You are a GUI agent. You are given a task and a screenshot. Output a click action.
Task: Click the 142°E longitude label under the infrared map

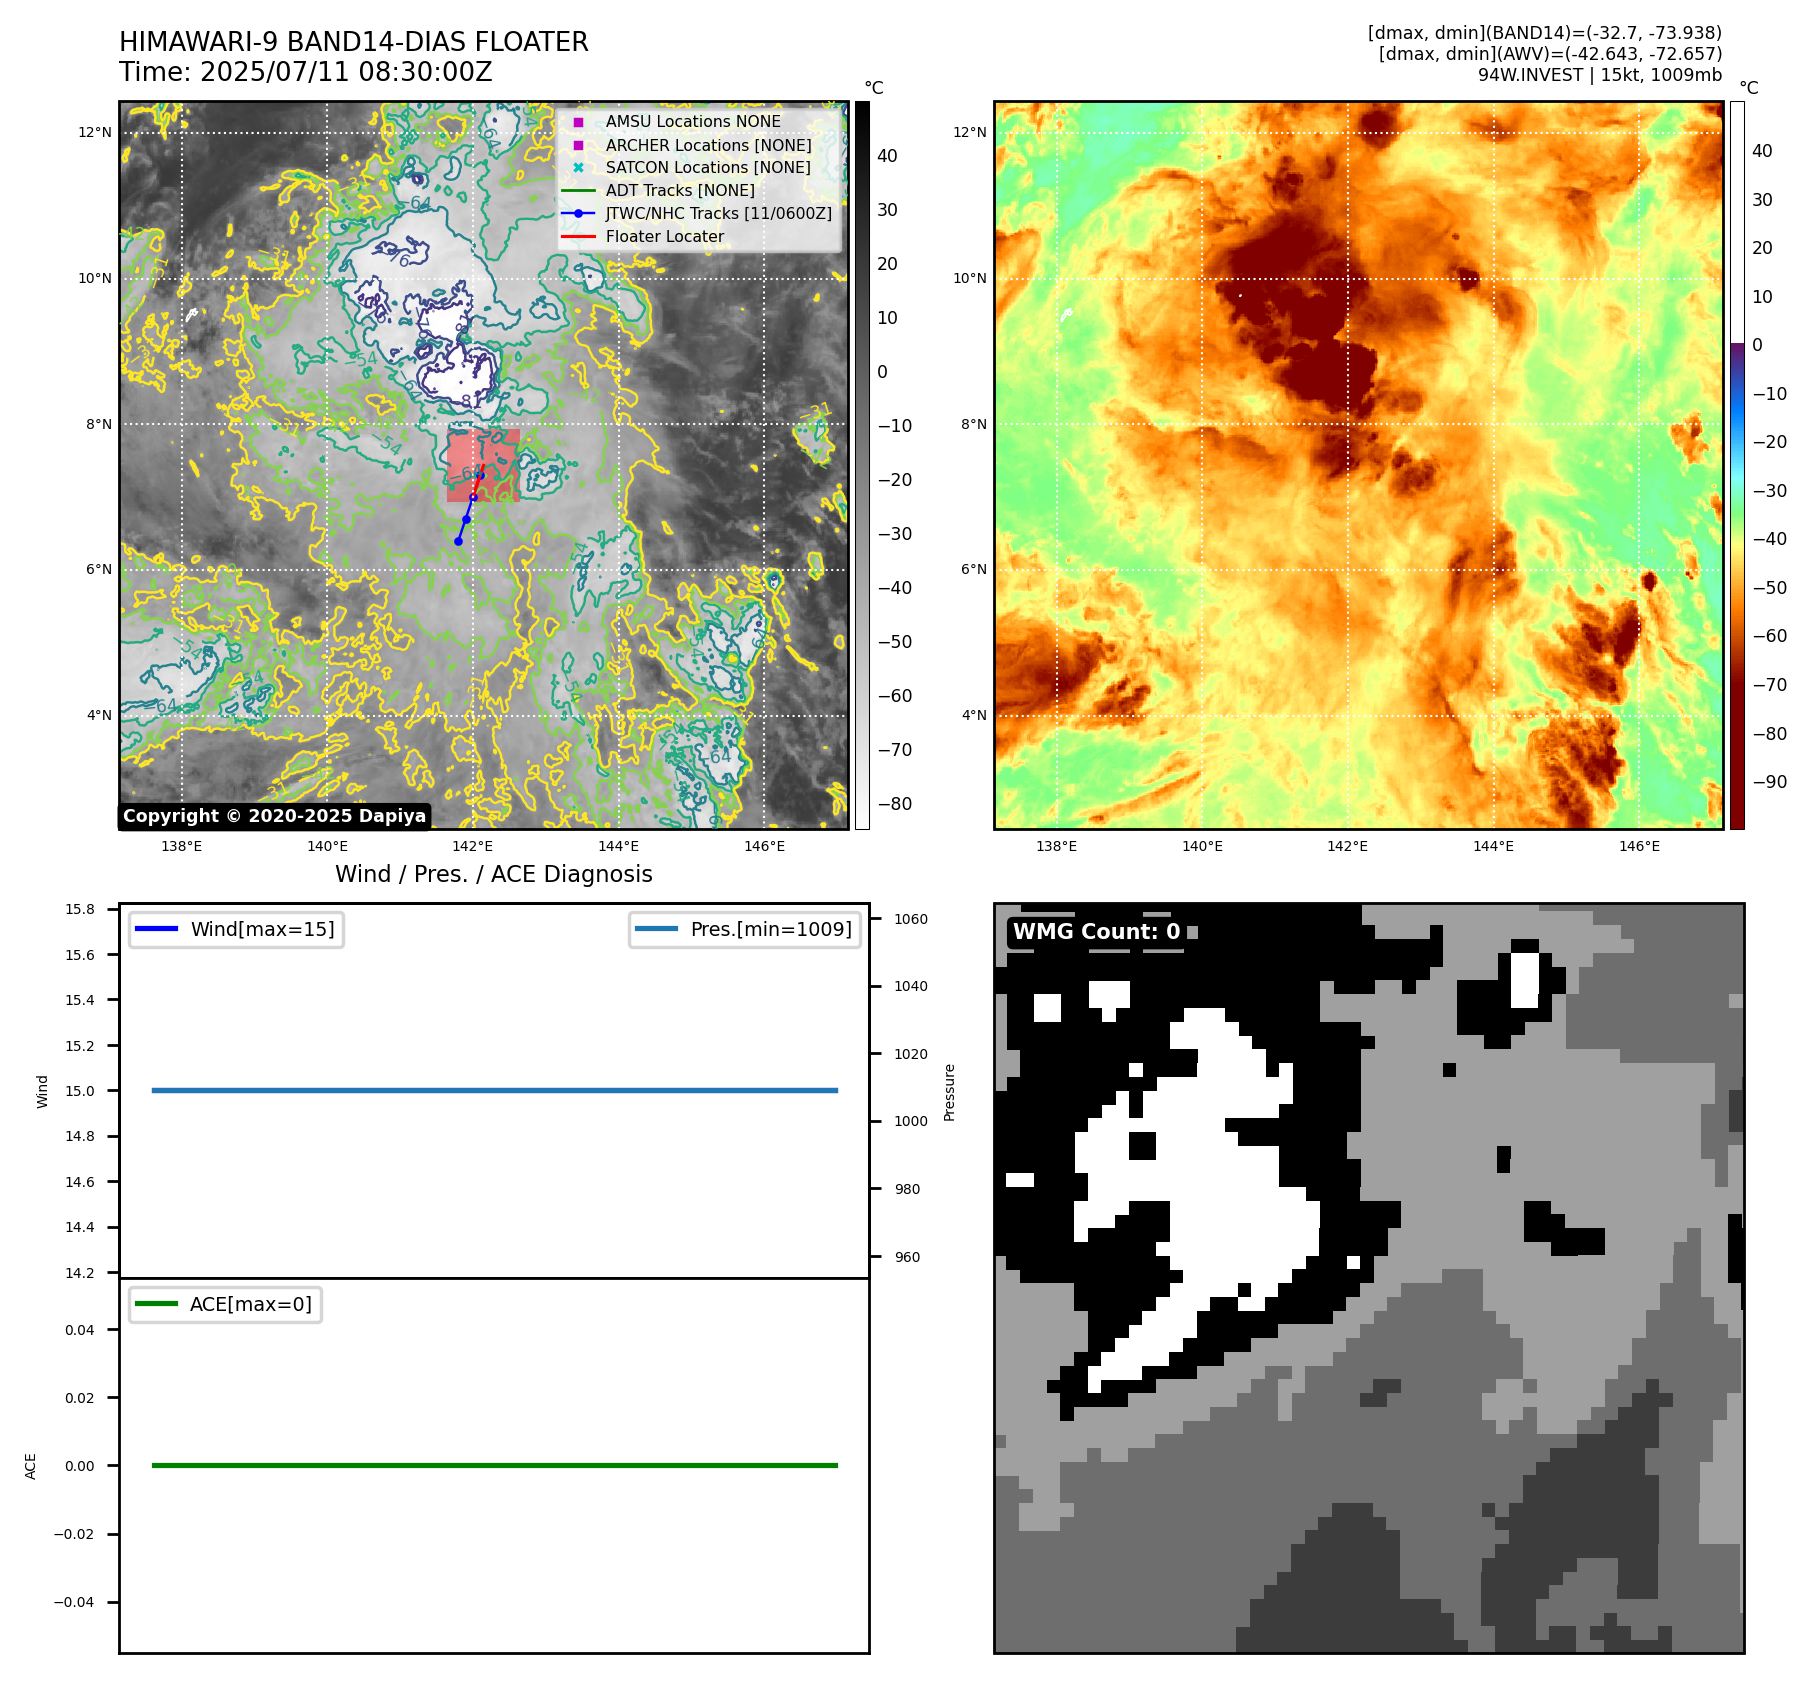473,846
